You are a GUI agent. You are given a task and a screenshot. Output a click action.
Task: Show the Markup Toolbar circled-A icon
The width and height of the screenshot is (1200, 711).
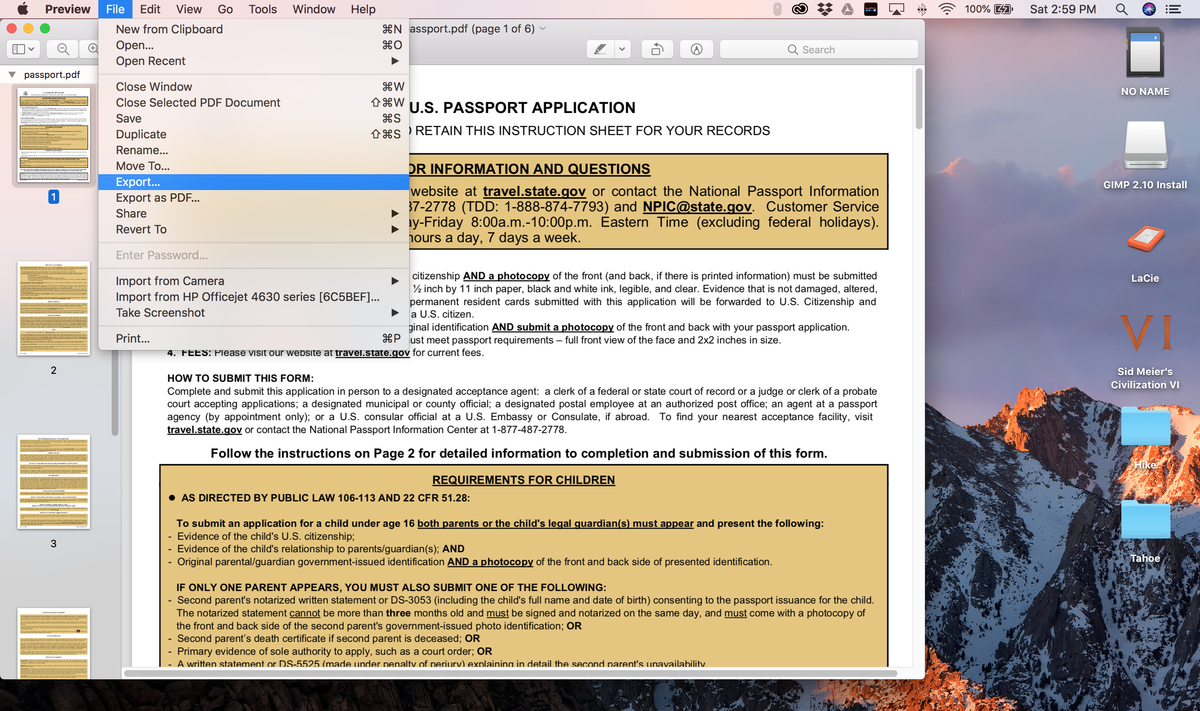tap(696, 49)
